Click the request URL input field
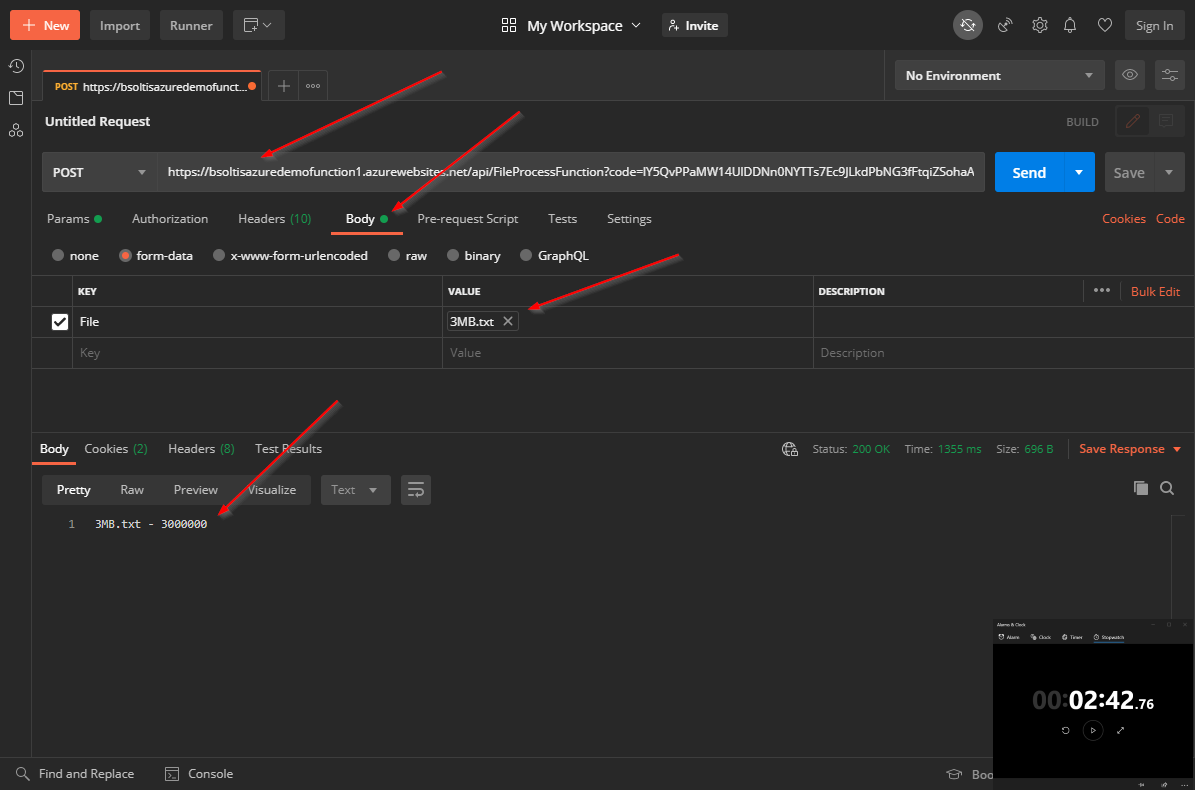This screenshot has width=1195, height=790. [x=570, y=172]
